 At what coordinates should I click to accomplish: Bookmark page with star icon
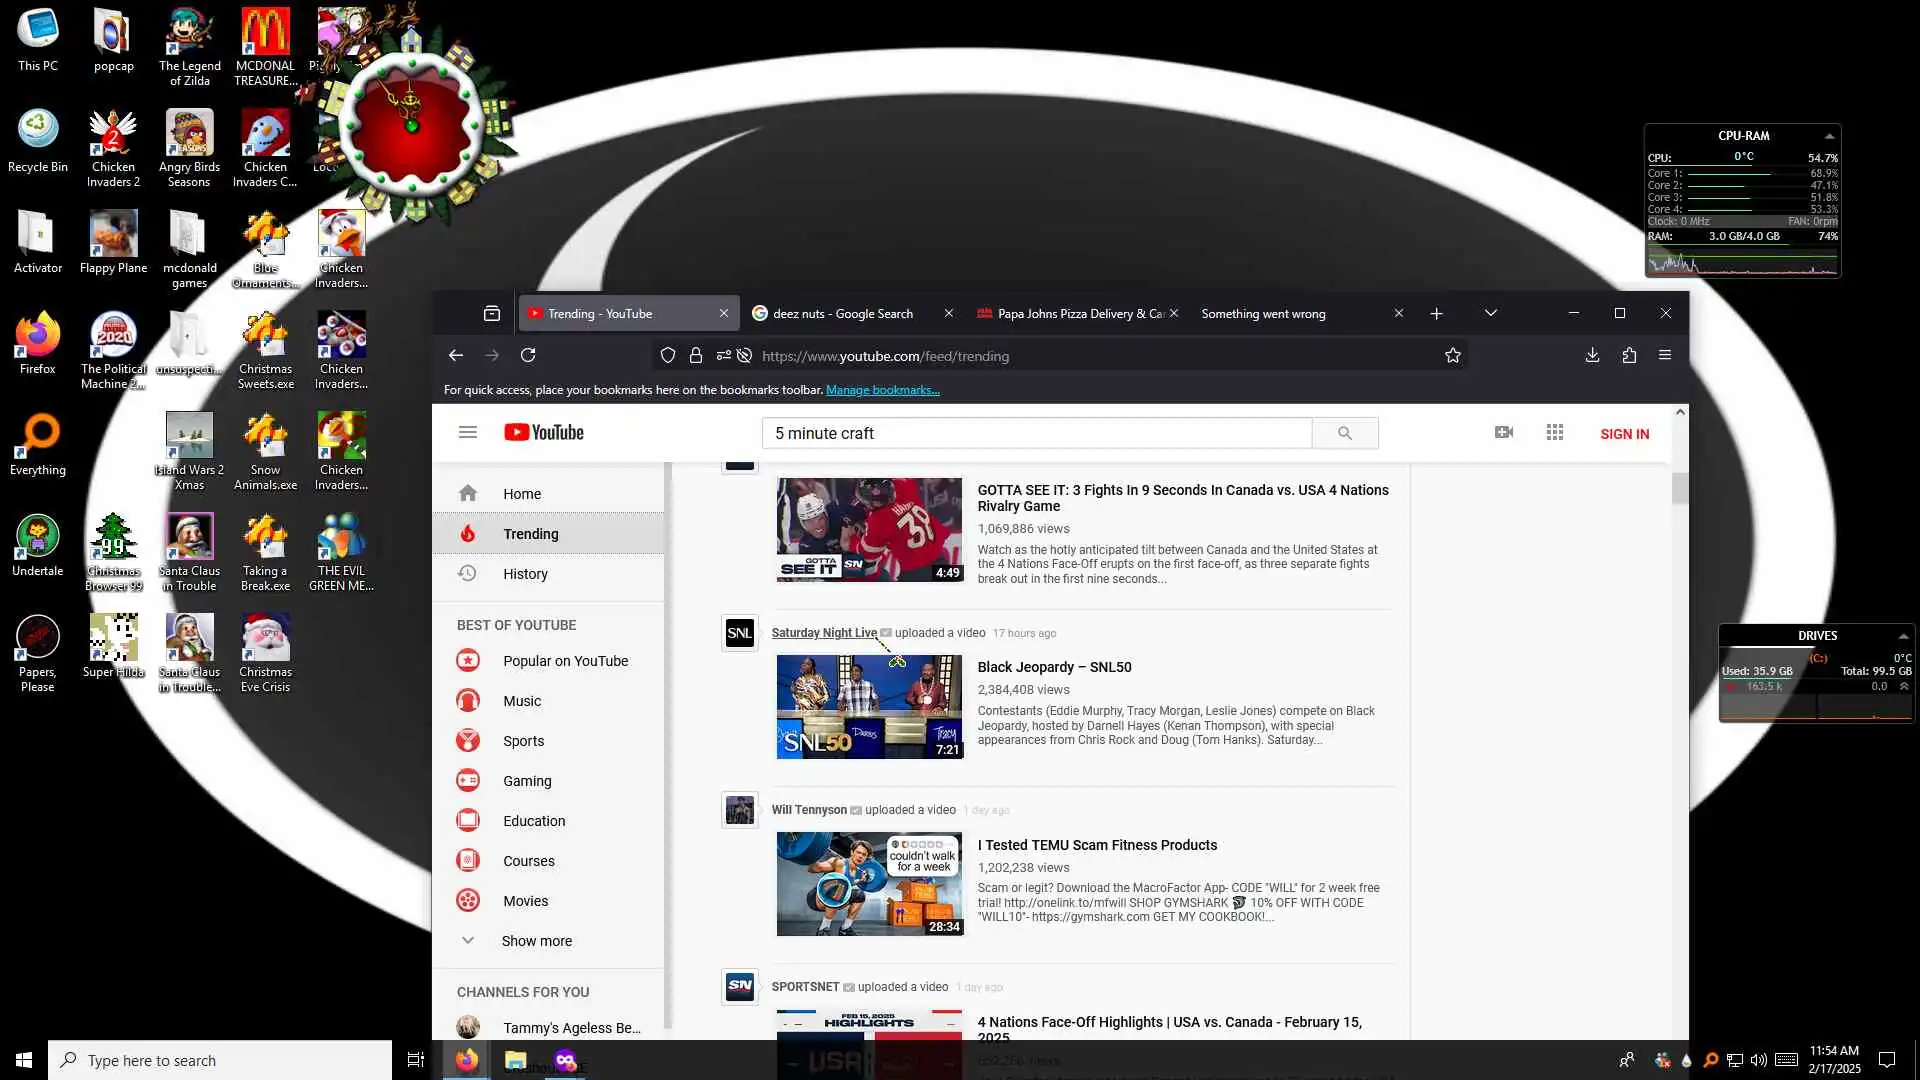pos(1452,355)
